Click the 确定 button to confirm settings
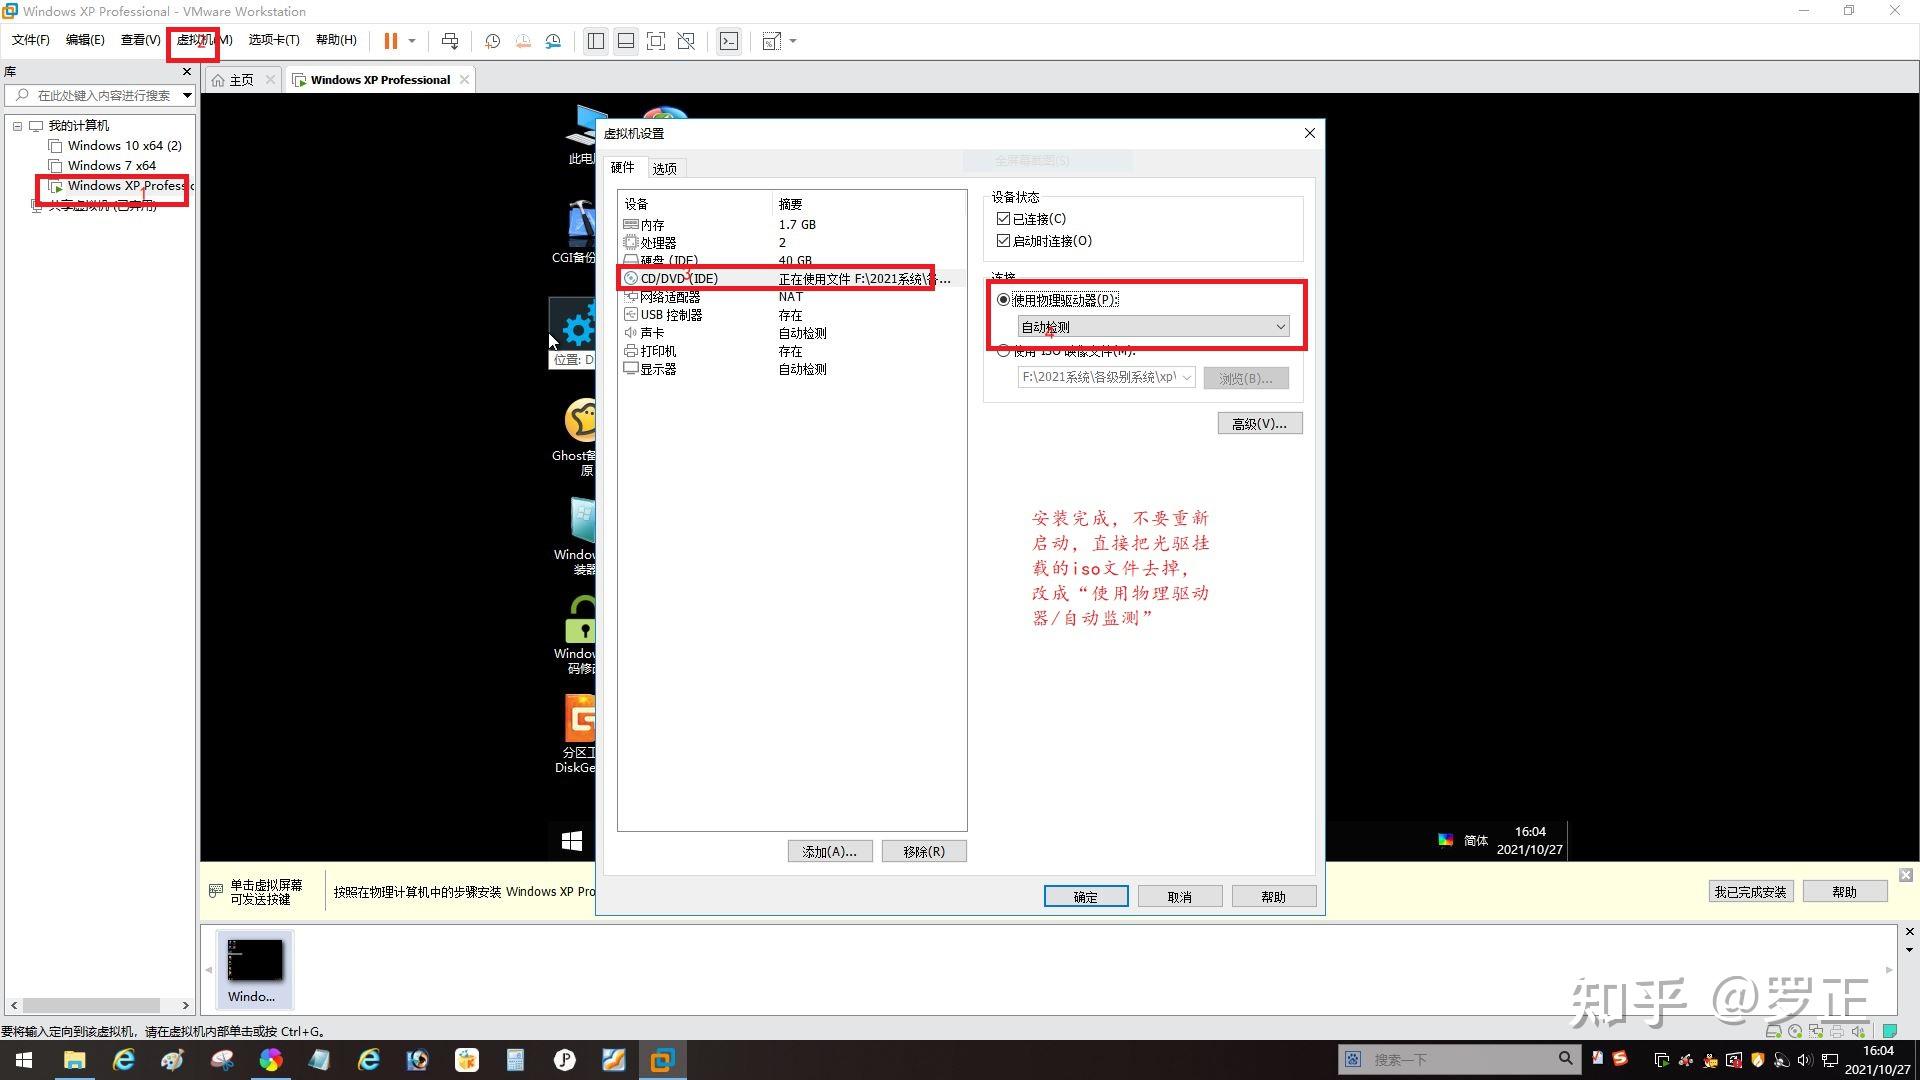Screen dimensions: 1920x1080 1085,895
